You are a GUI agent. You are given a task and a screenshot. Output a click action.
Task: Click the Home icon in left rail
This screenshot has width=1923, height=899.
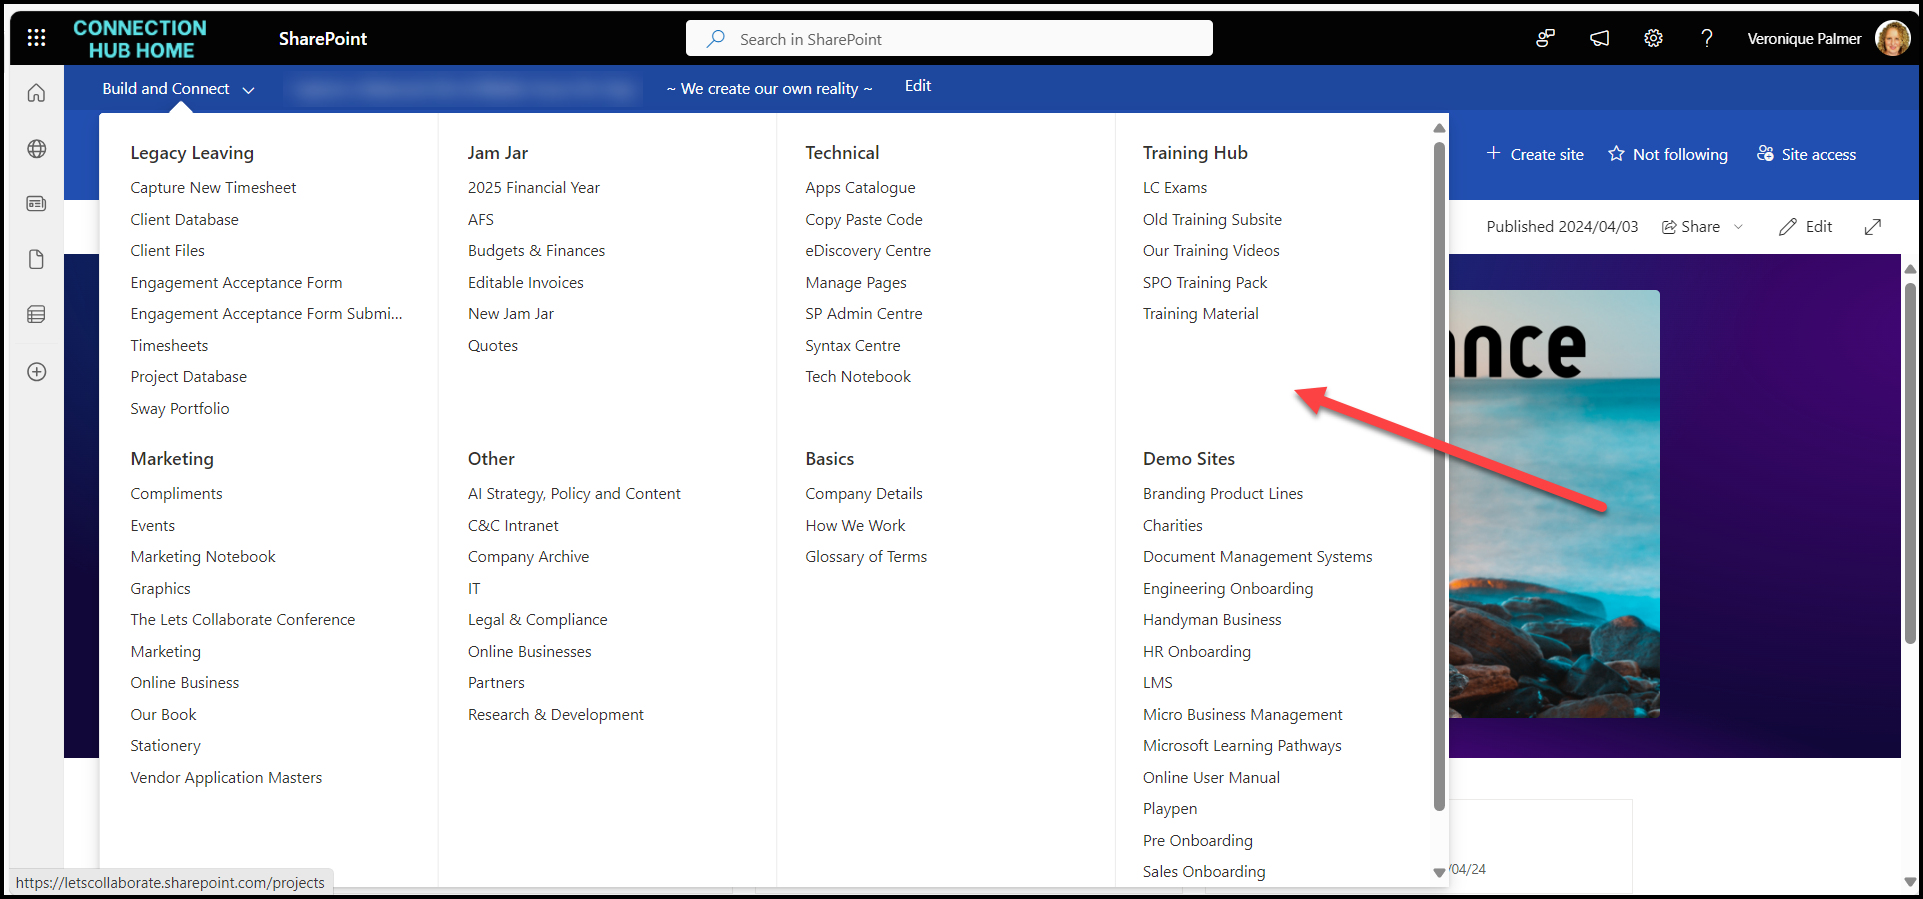(x=37, y=93)
